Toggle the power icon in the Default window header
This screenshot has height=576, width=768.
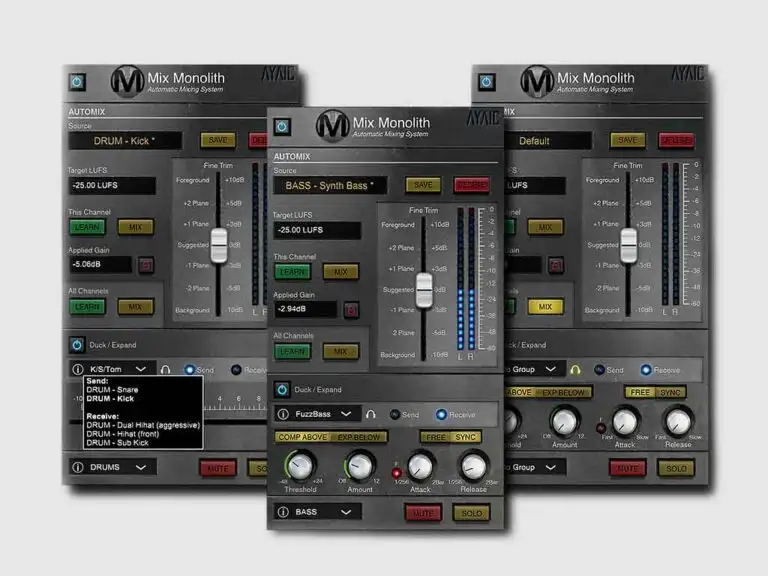coord(486,82)
